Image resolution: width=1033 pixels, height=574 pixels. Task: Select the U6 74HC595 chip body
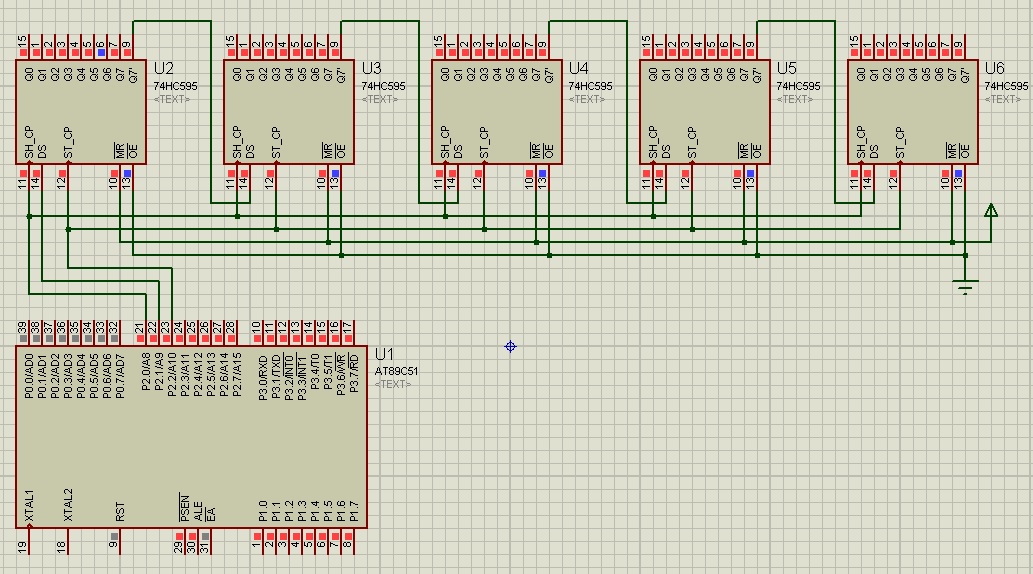click(x=913, y=112)
